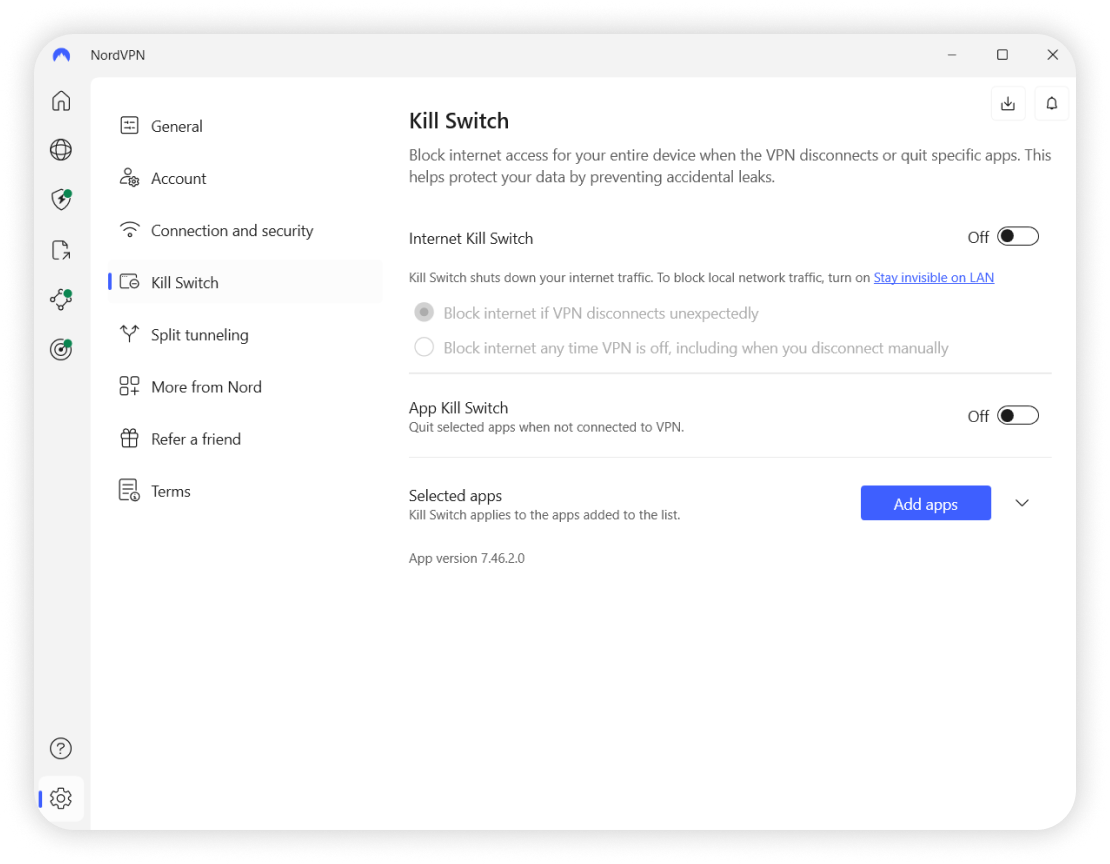The width and height of the screenshot is (1110, 864).
Task: Open the General settings section
Action: (177, 126)
